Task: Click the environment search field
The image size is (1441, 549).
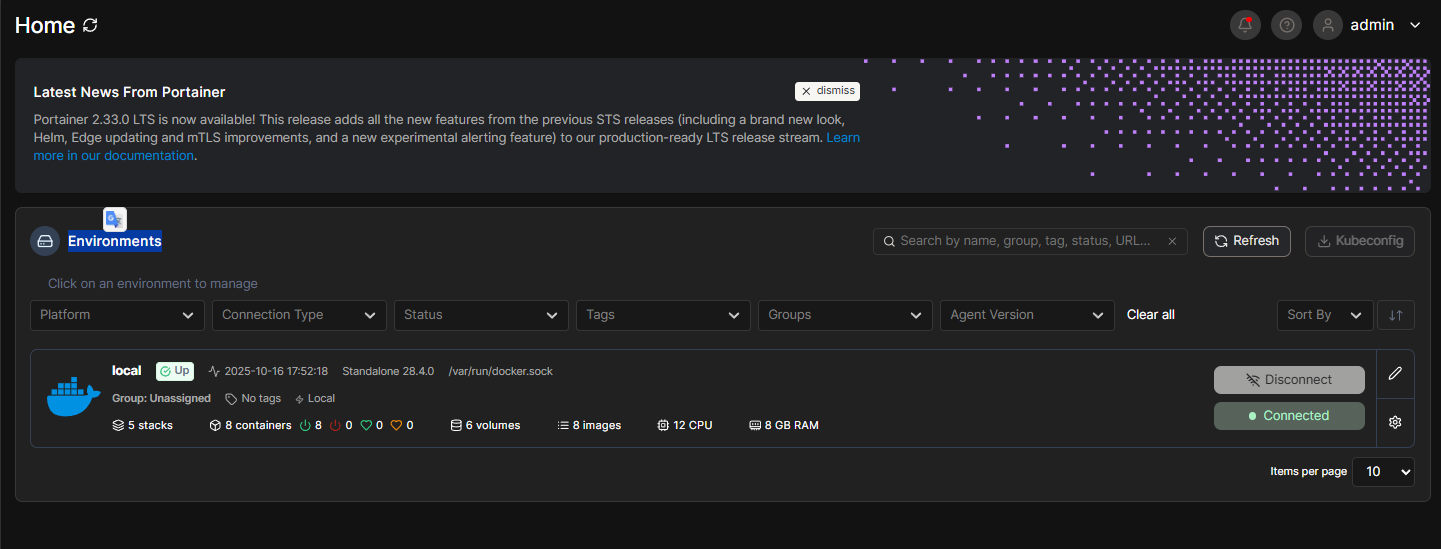Action: (1025, 241)
